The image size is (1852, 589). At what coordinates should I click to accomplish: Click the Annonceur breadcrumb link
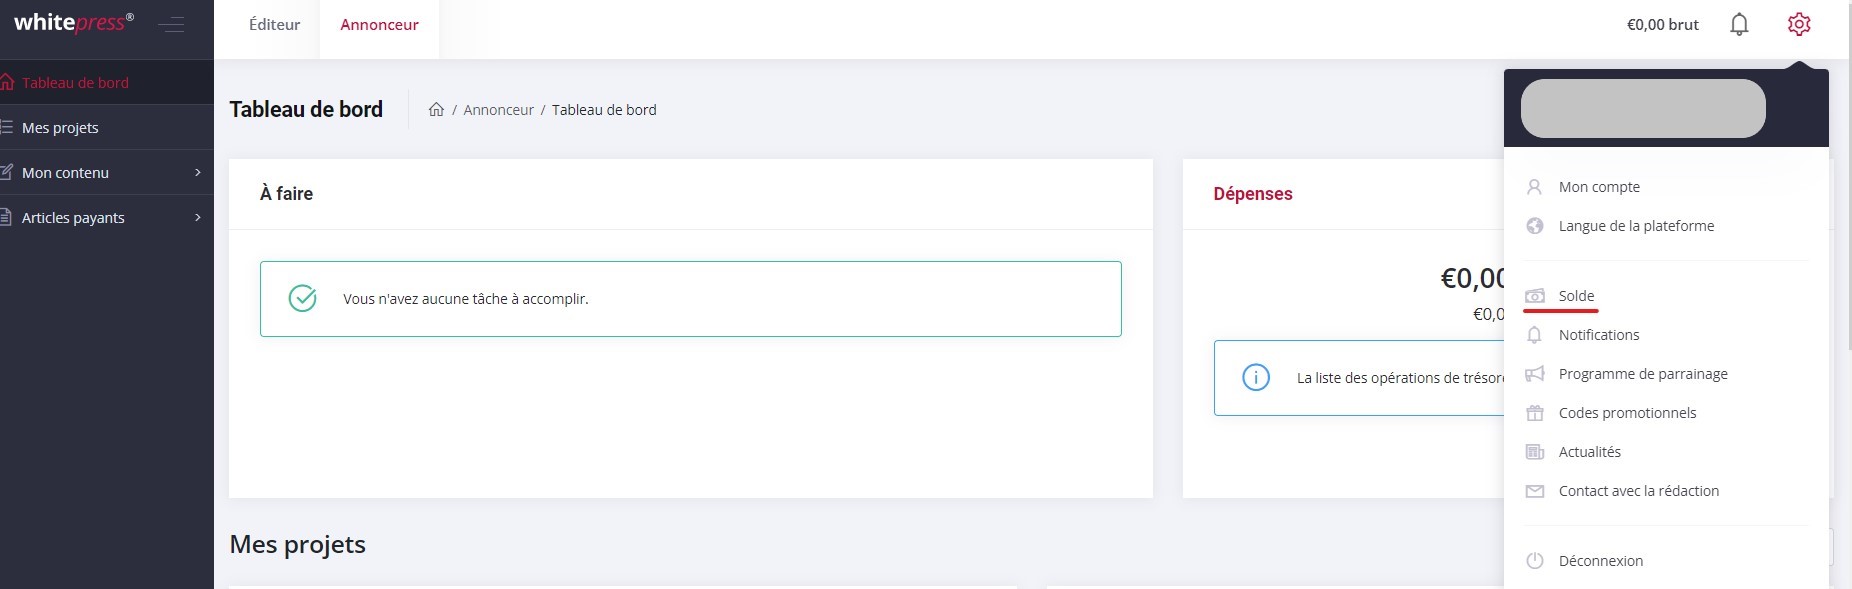498,110
